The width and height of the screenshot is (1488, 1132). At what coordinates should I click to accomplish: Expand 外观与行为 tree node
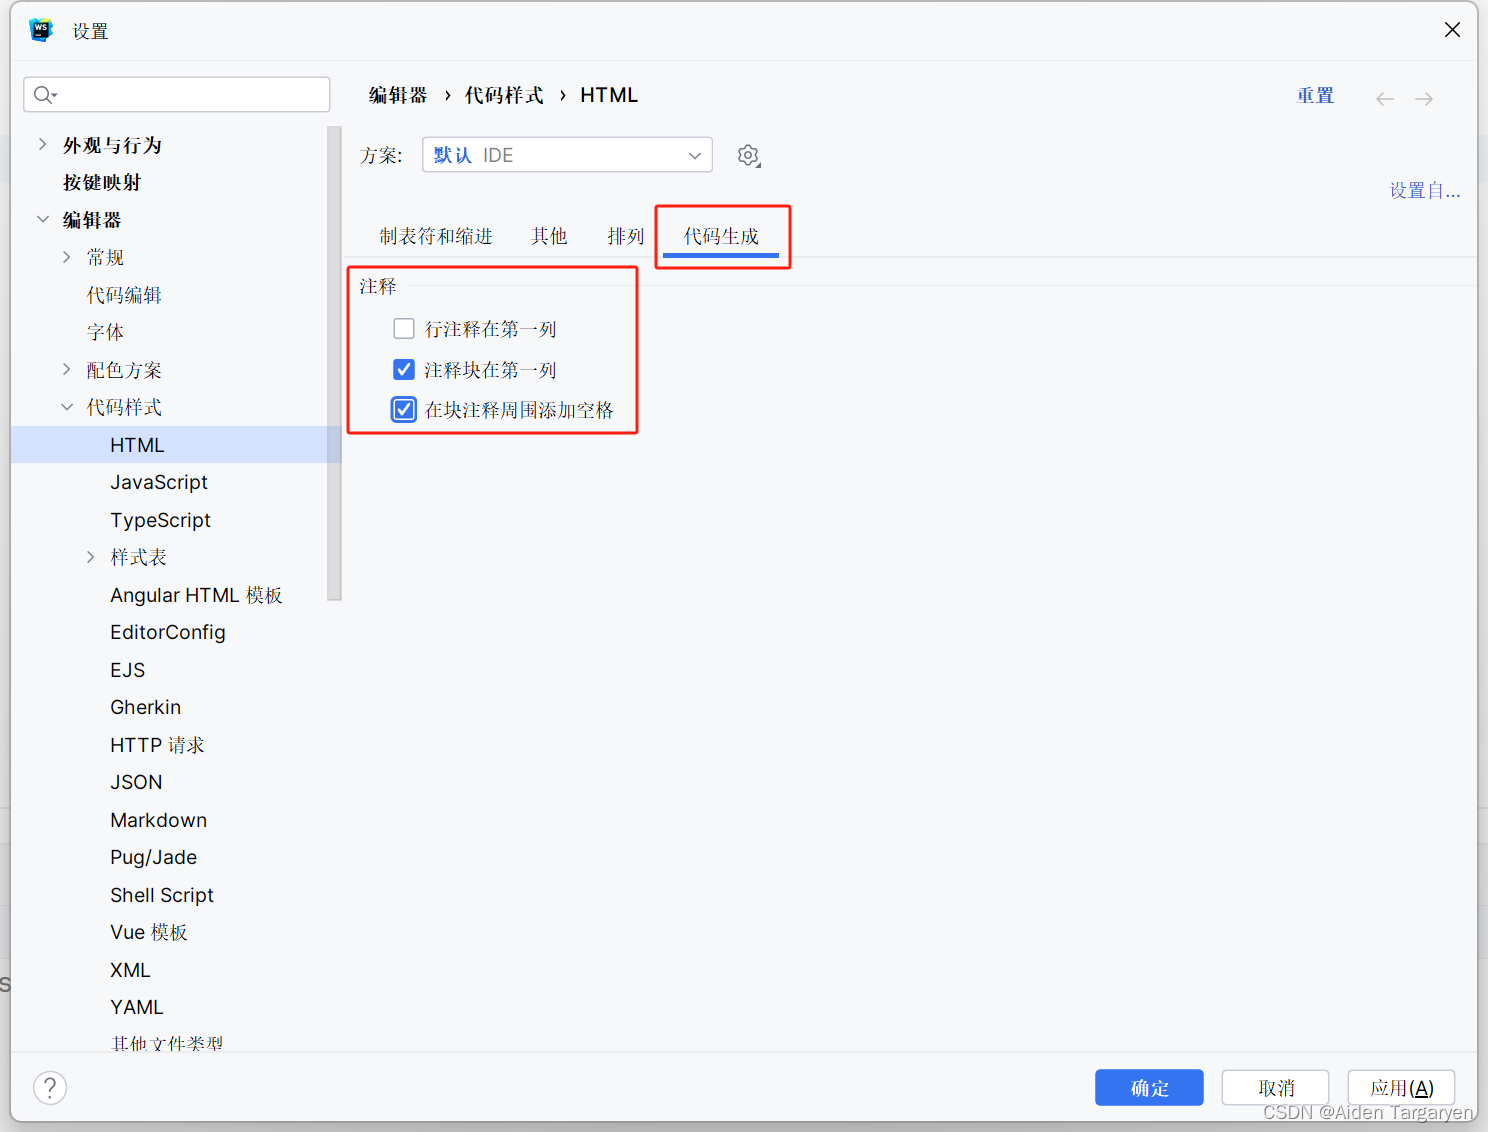point(42,145)
